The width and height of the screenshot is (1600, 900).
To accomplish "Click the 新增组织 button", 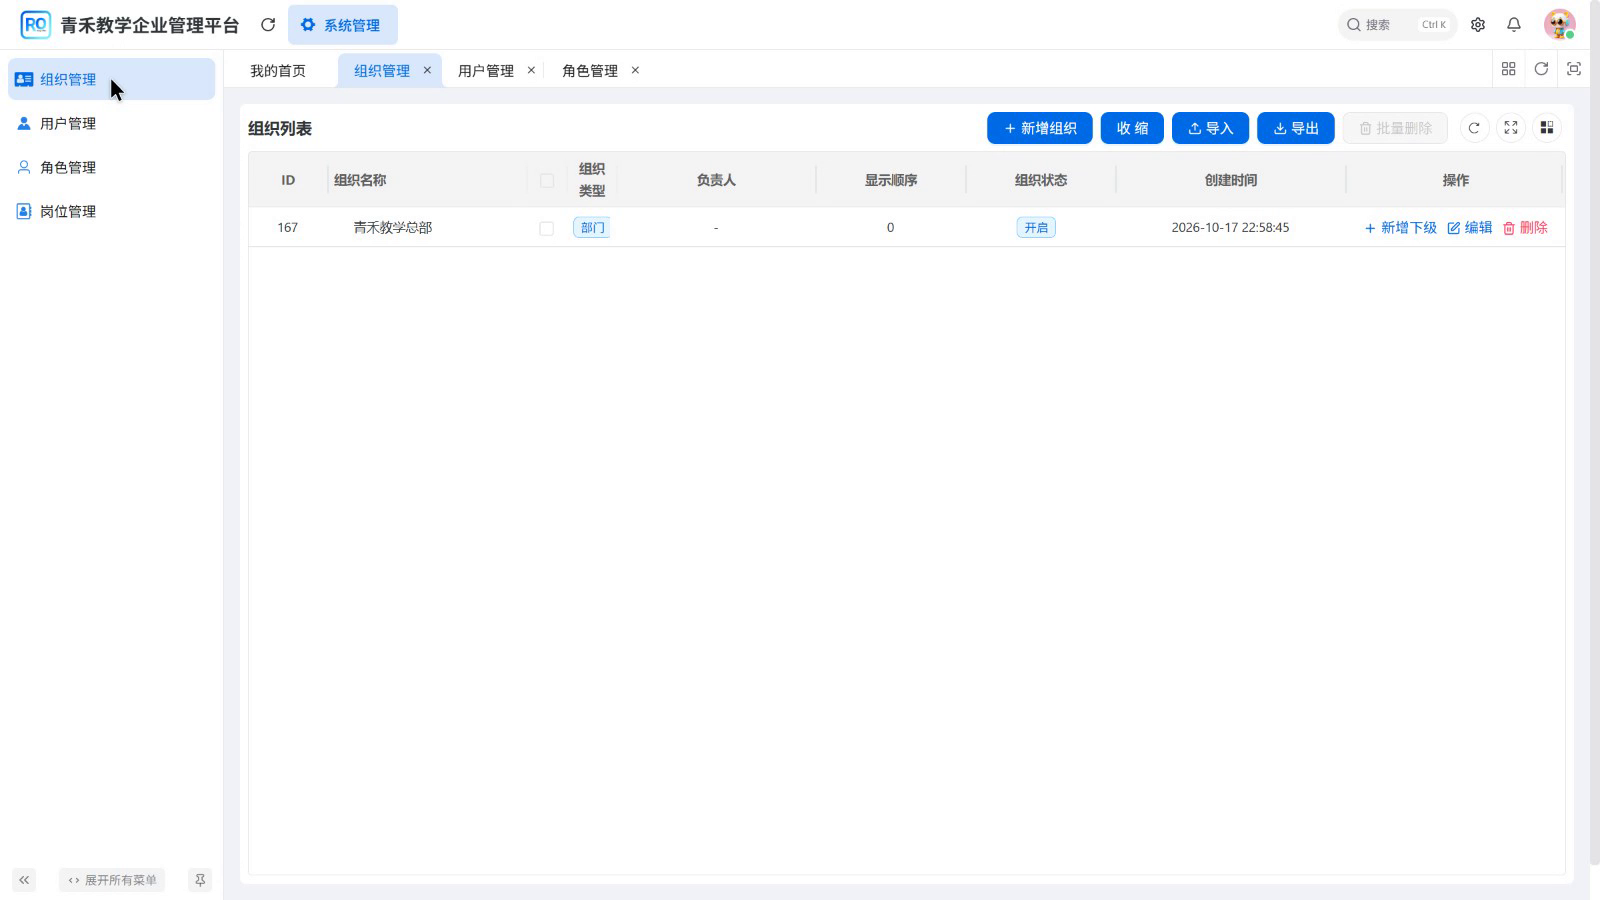I will pos(1040,128).
